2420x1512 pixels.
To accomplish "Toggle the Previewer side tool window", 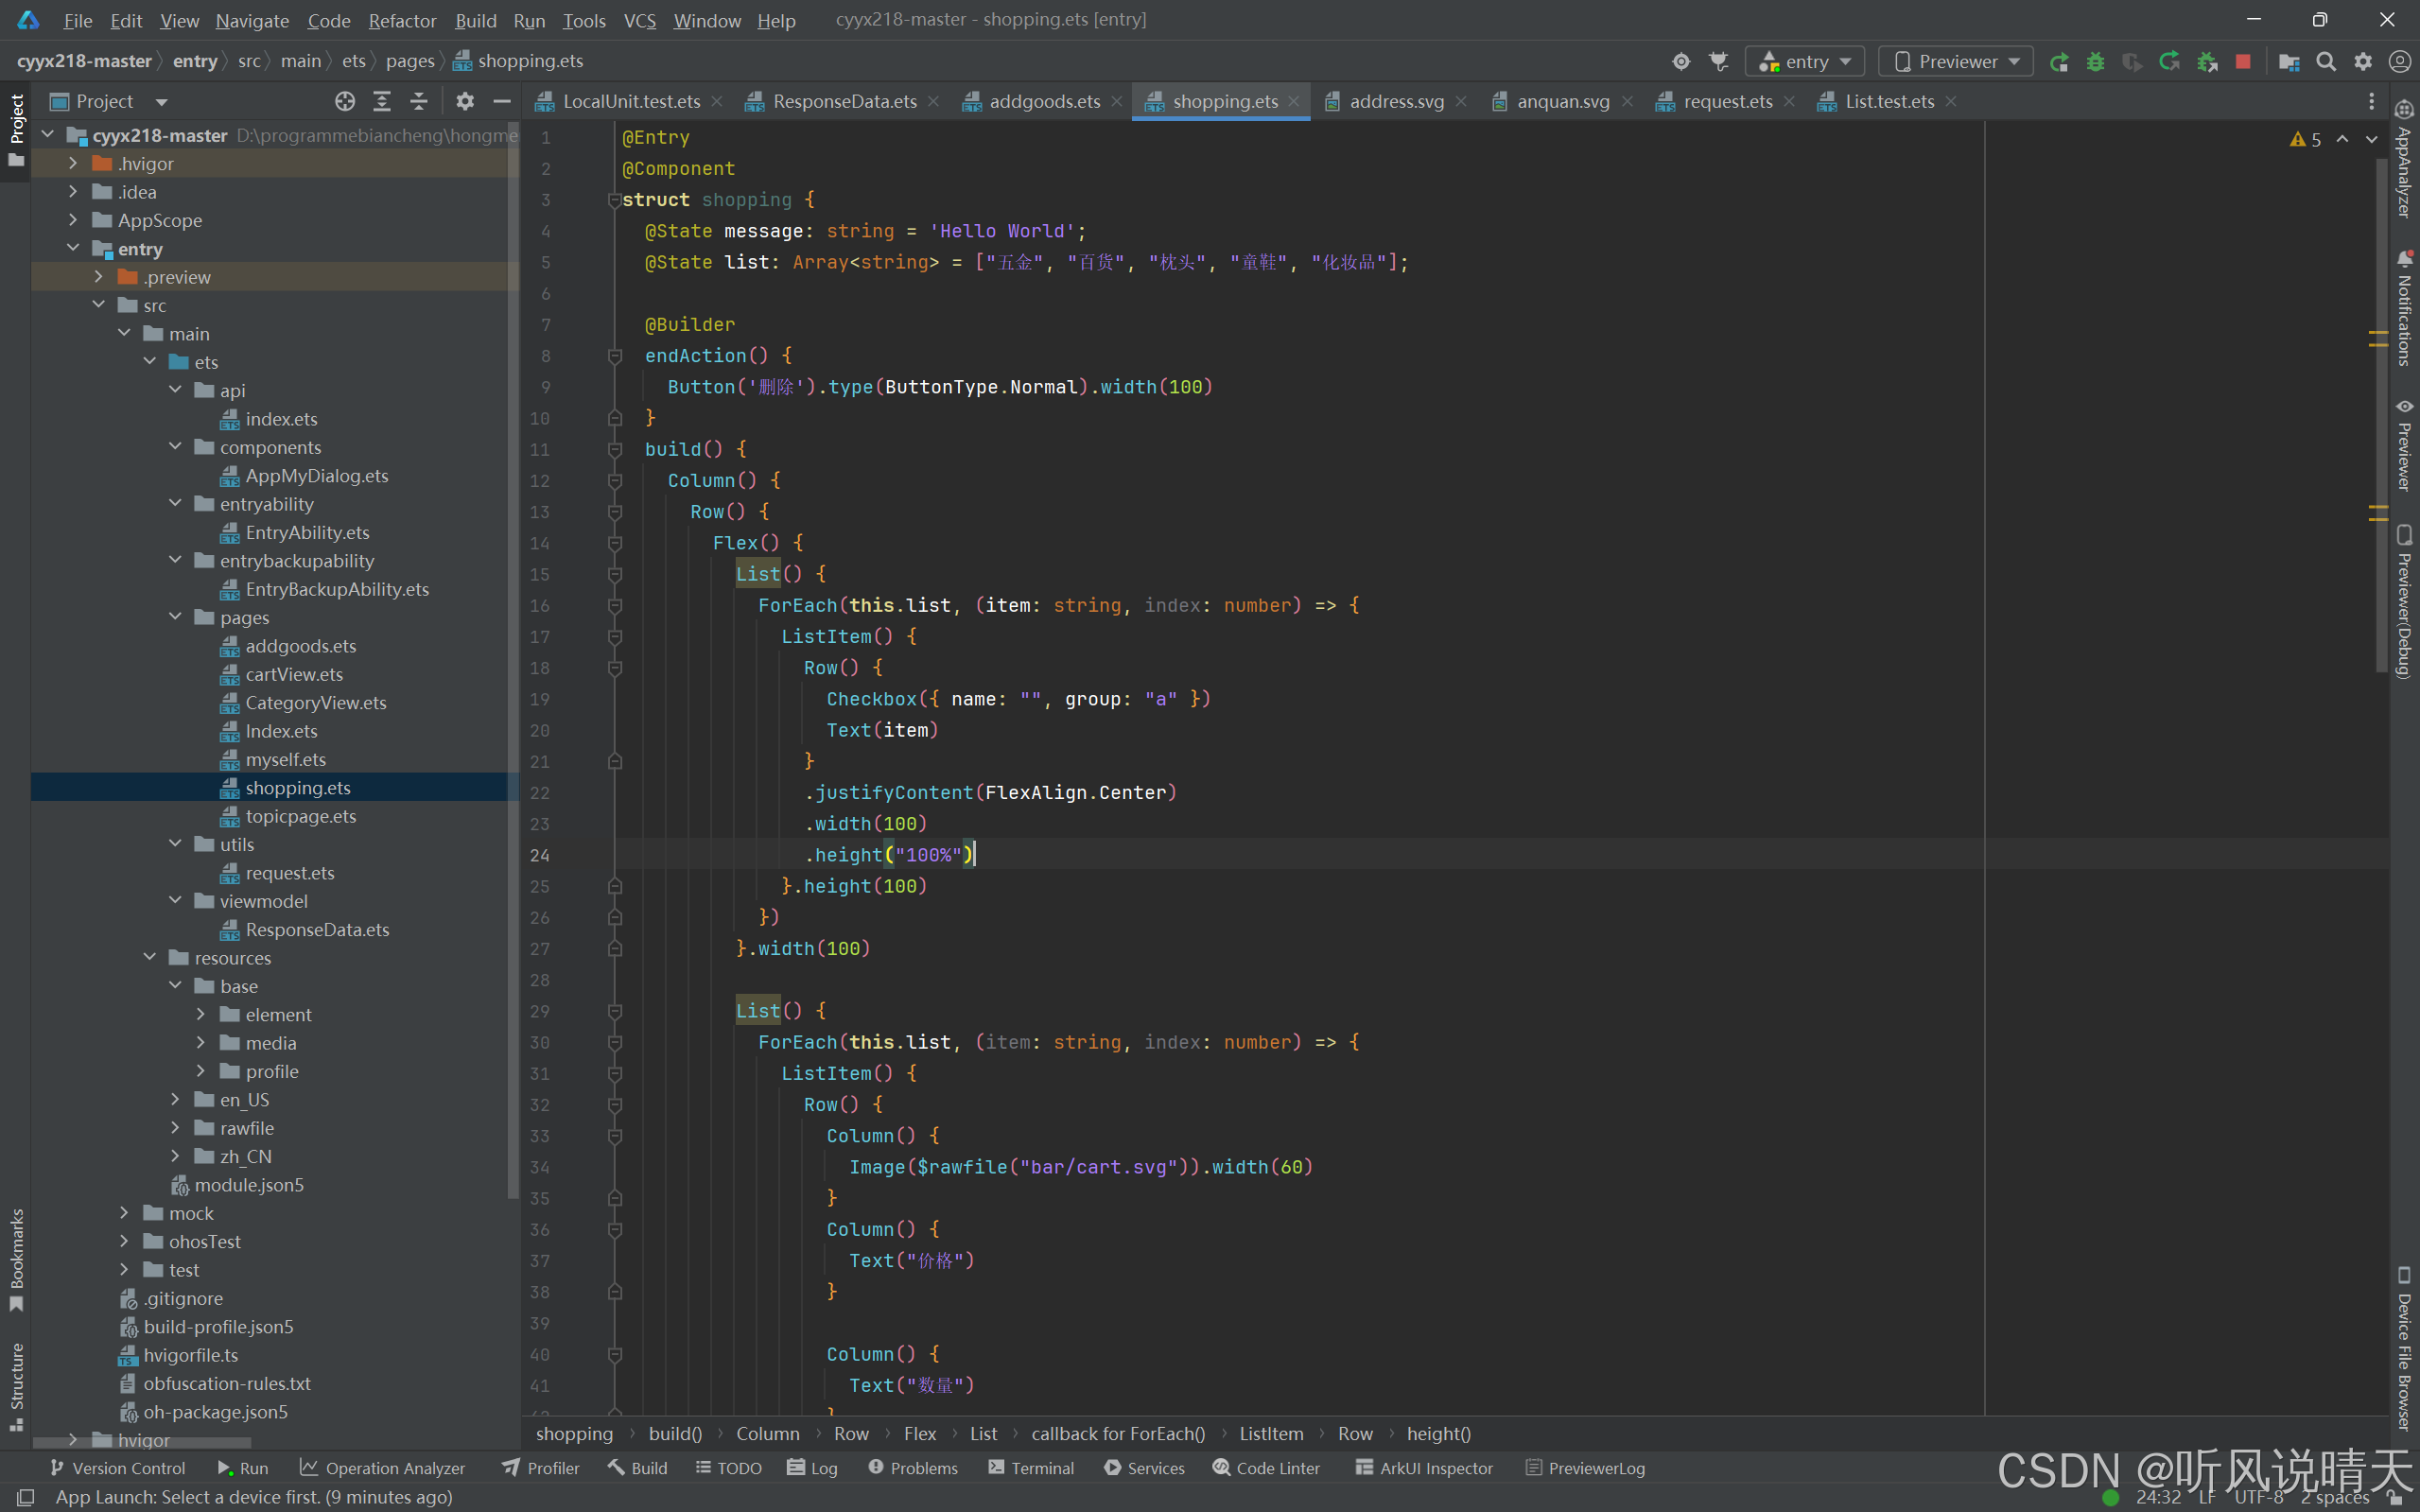I will [x=2404, y=445].
